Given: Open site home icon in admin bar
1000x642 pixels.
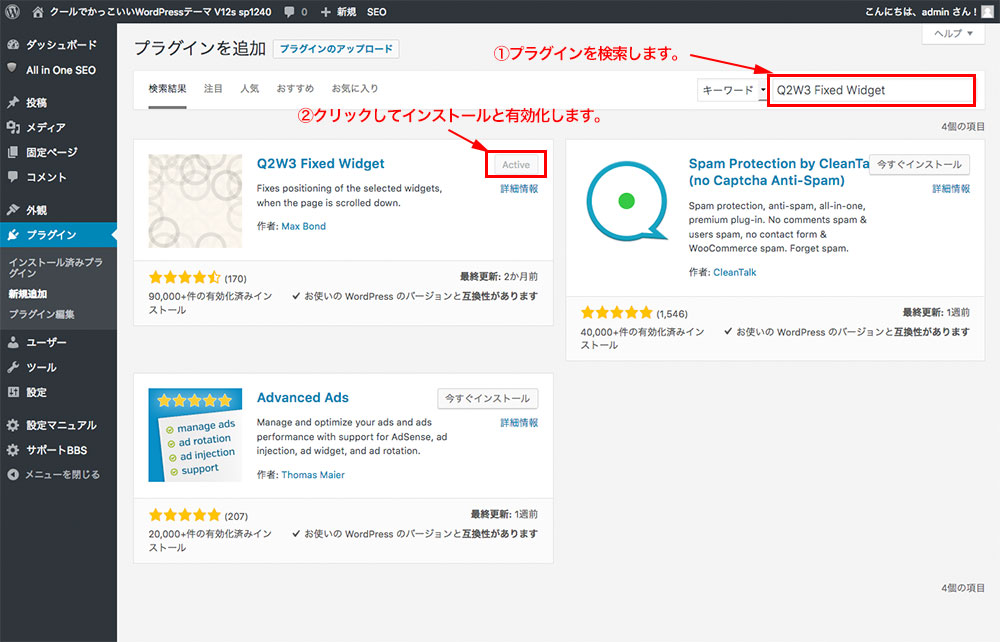Looking at the screenshot, I should (38, 11).
